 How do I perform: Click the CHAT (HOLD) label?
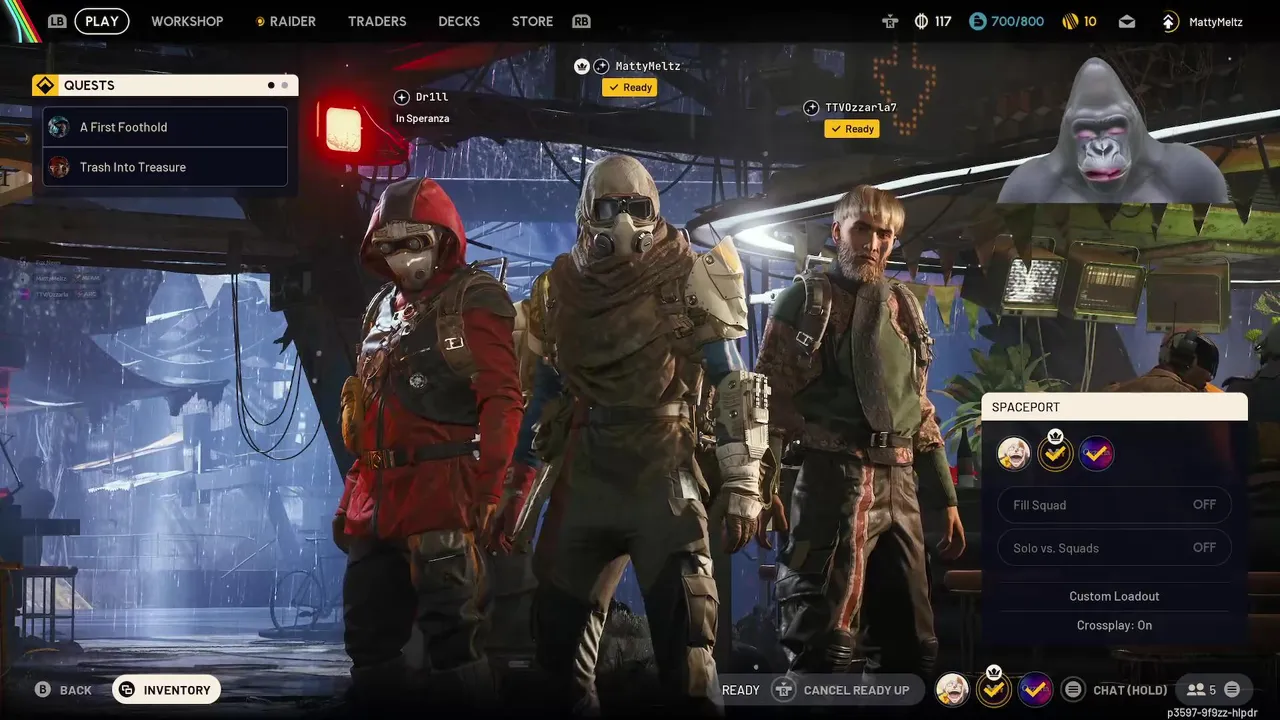point(1130,690)
